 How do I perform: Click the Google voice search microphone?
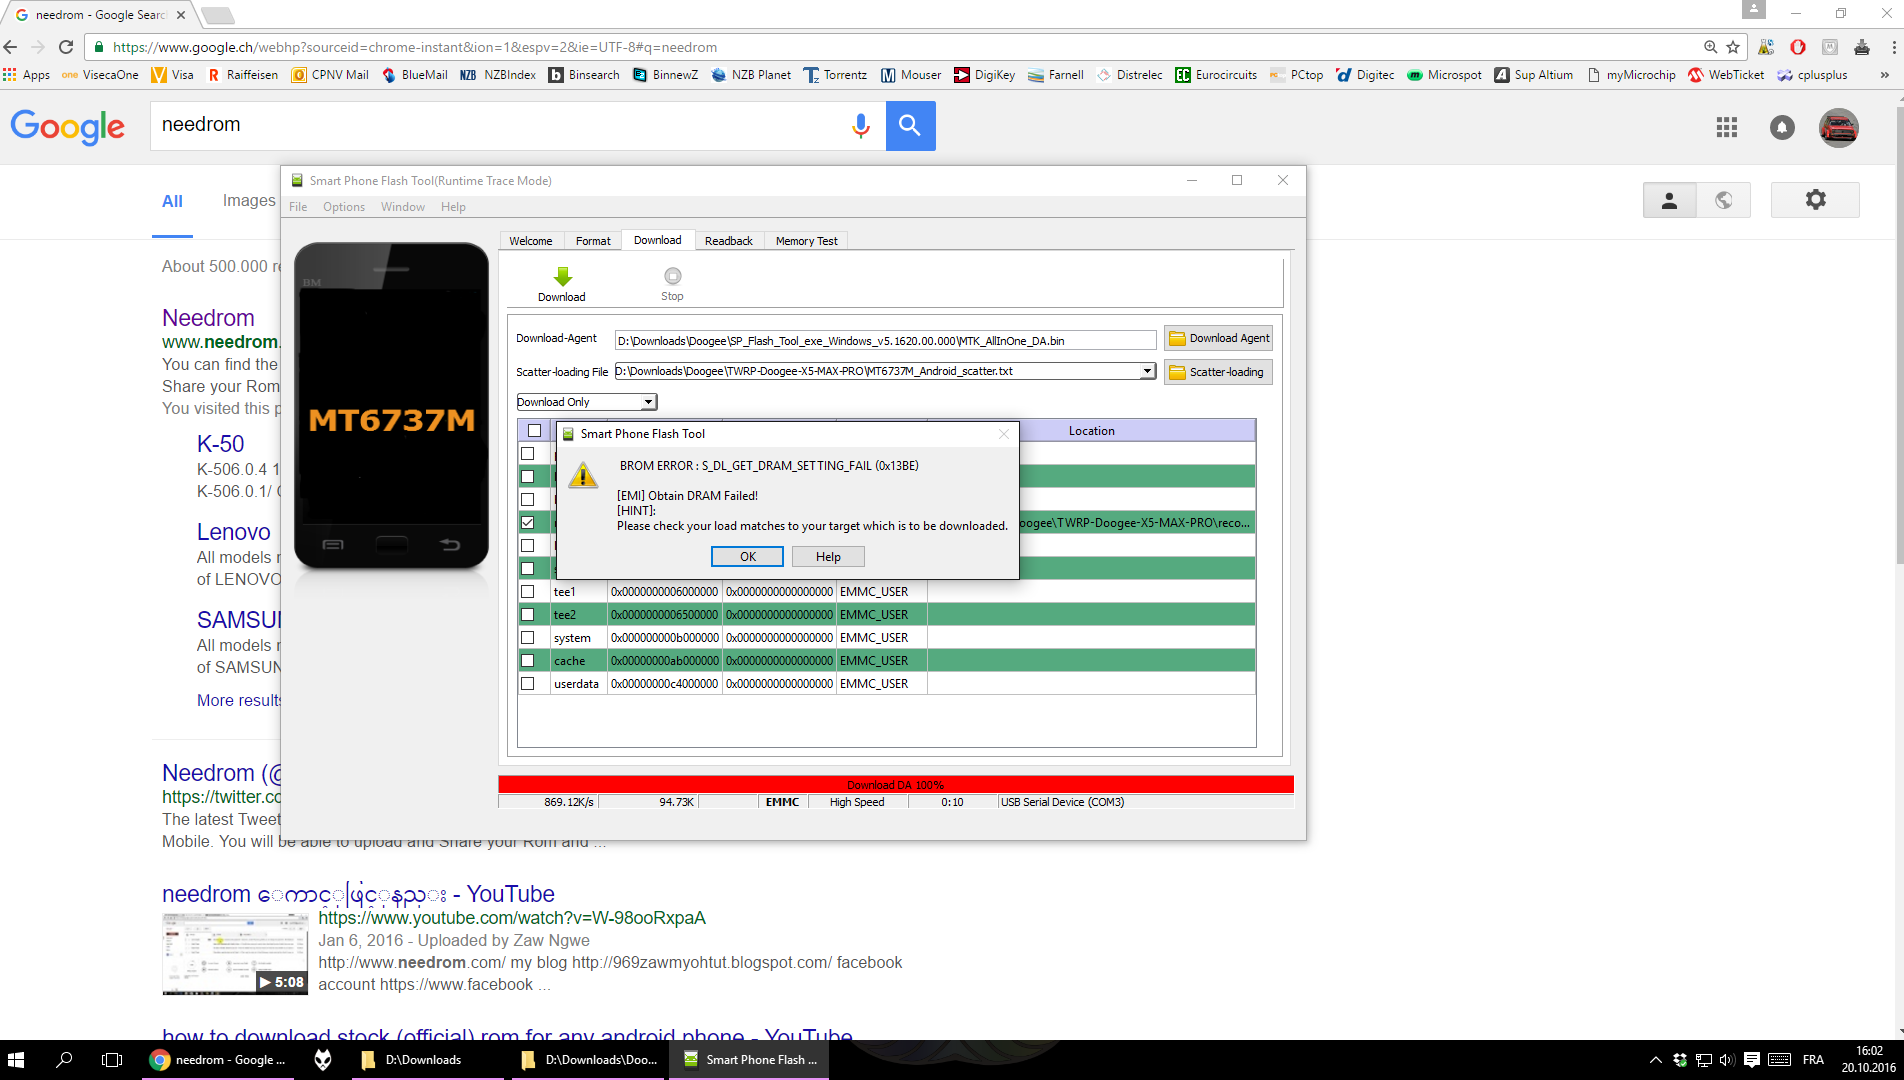pyautogui.click(x=860, y=126)
